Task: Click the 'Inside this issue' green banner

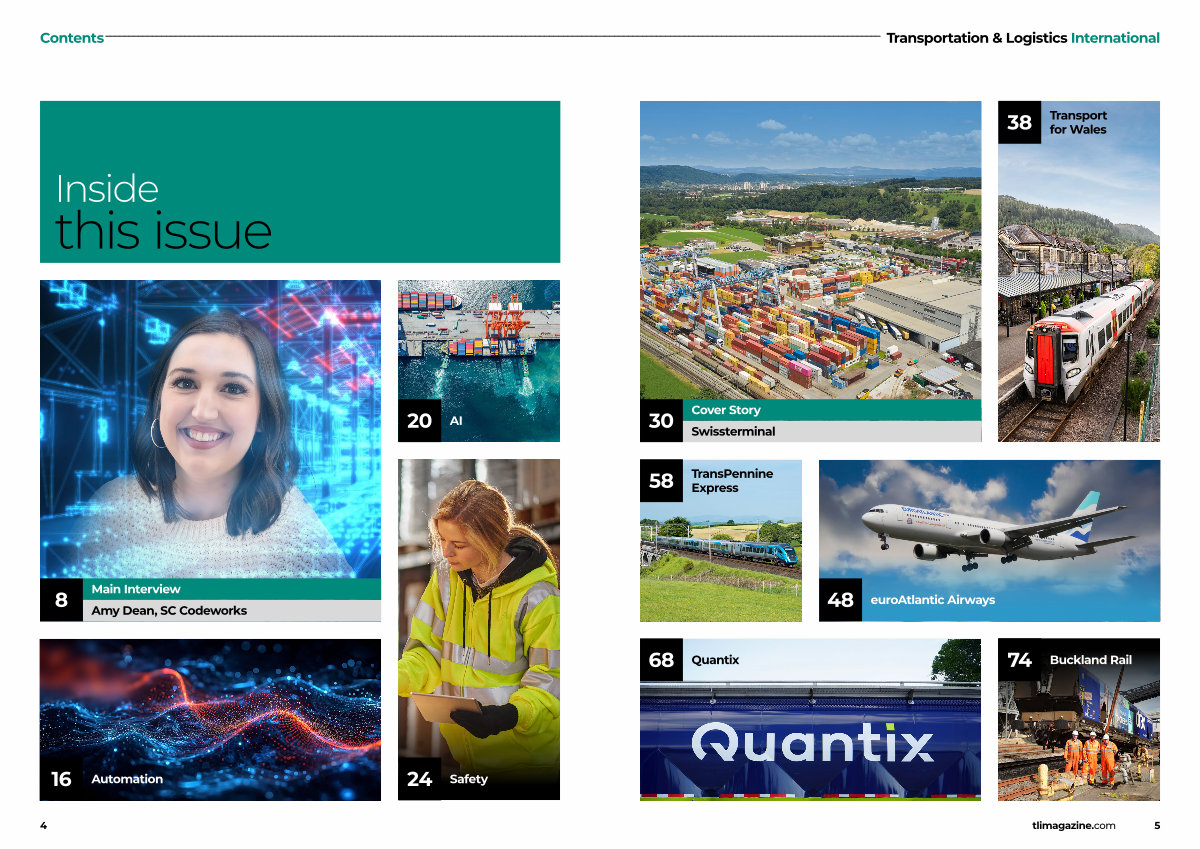Action: pyautogui.click(x=300, y=182)
